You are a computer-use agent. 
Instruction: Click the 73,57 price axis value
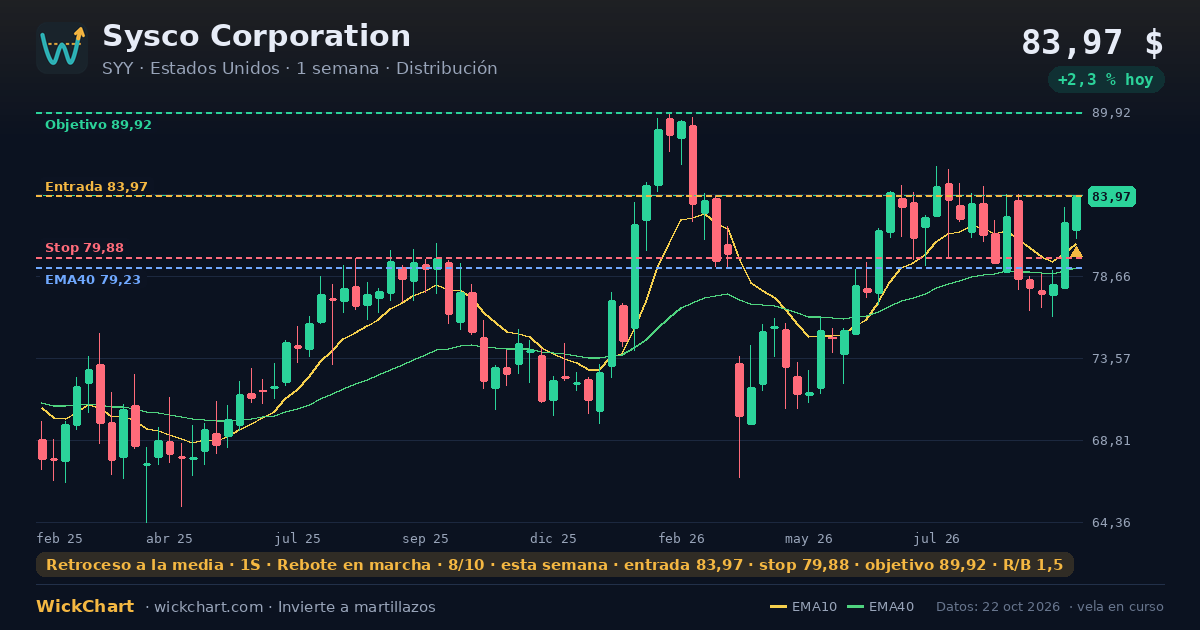pyautogui.click(x=1111, y=358)
